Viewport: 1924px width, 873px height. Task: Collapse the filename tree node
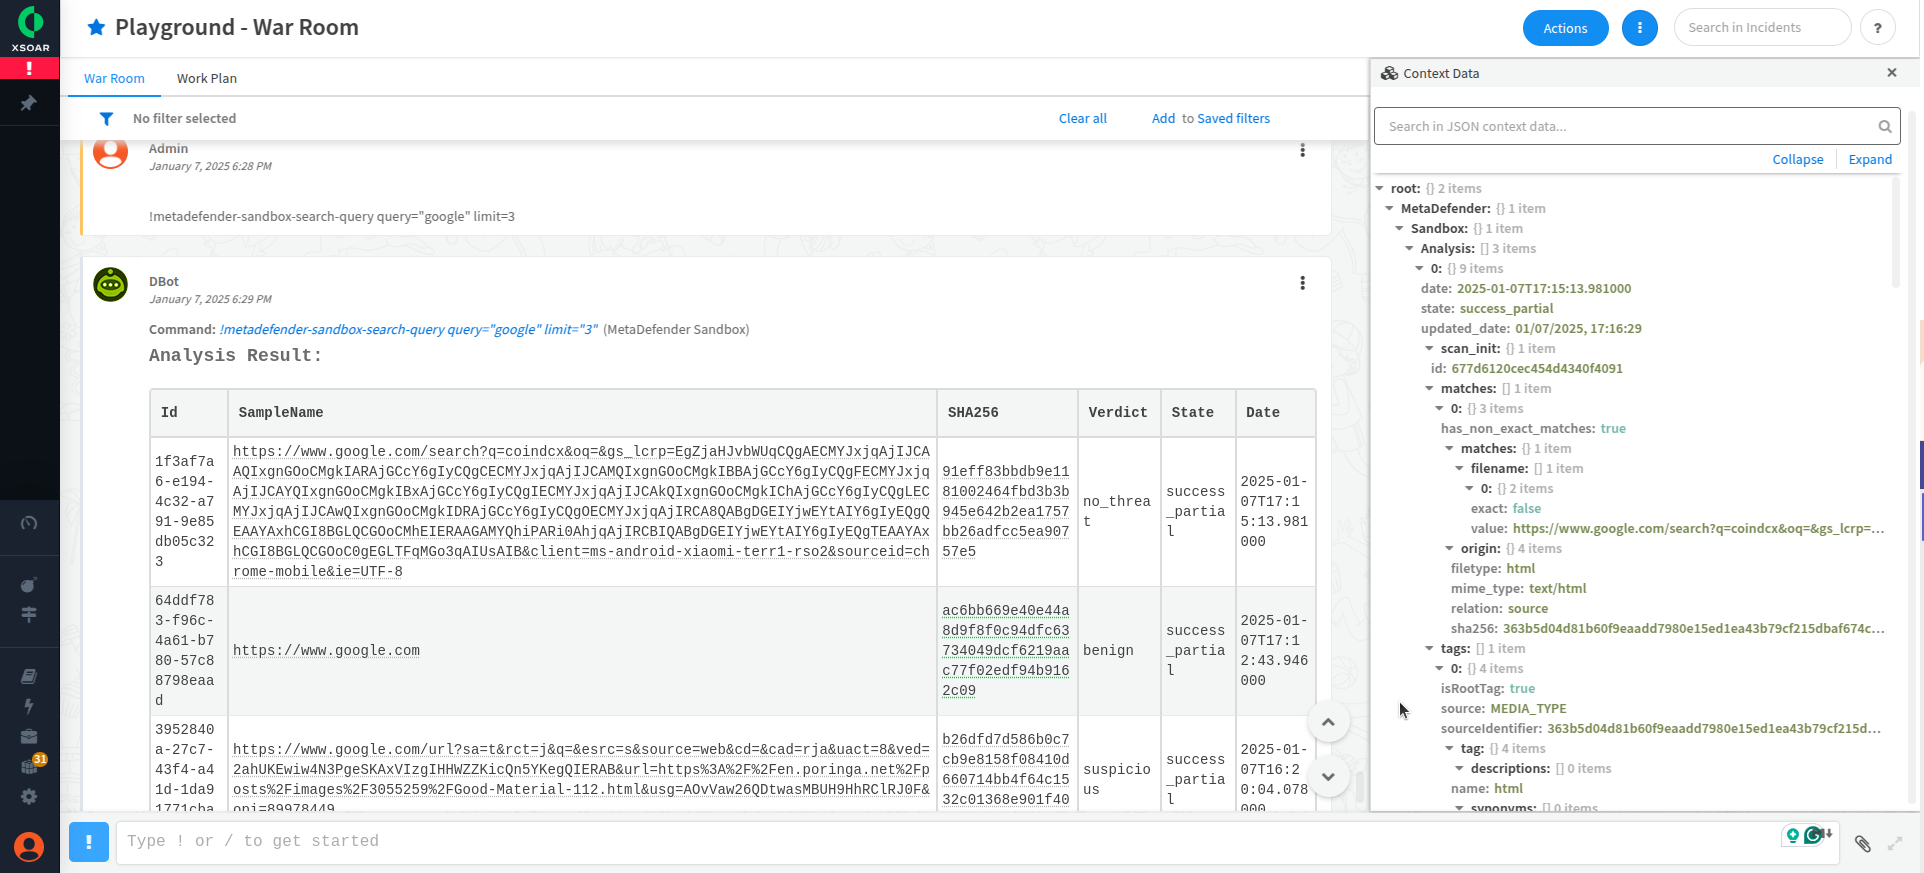pyautogui.click(x=1459, y=468)
